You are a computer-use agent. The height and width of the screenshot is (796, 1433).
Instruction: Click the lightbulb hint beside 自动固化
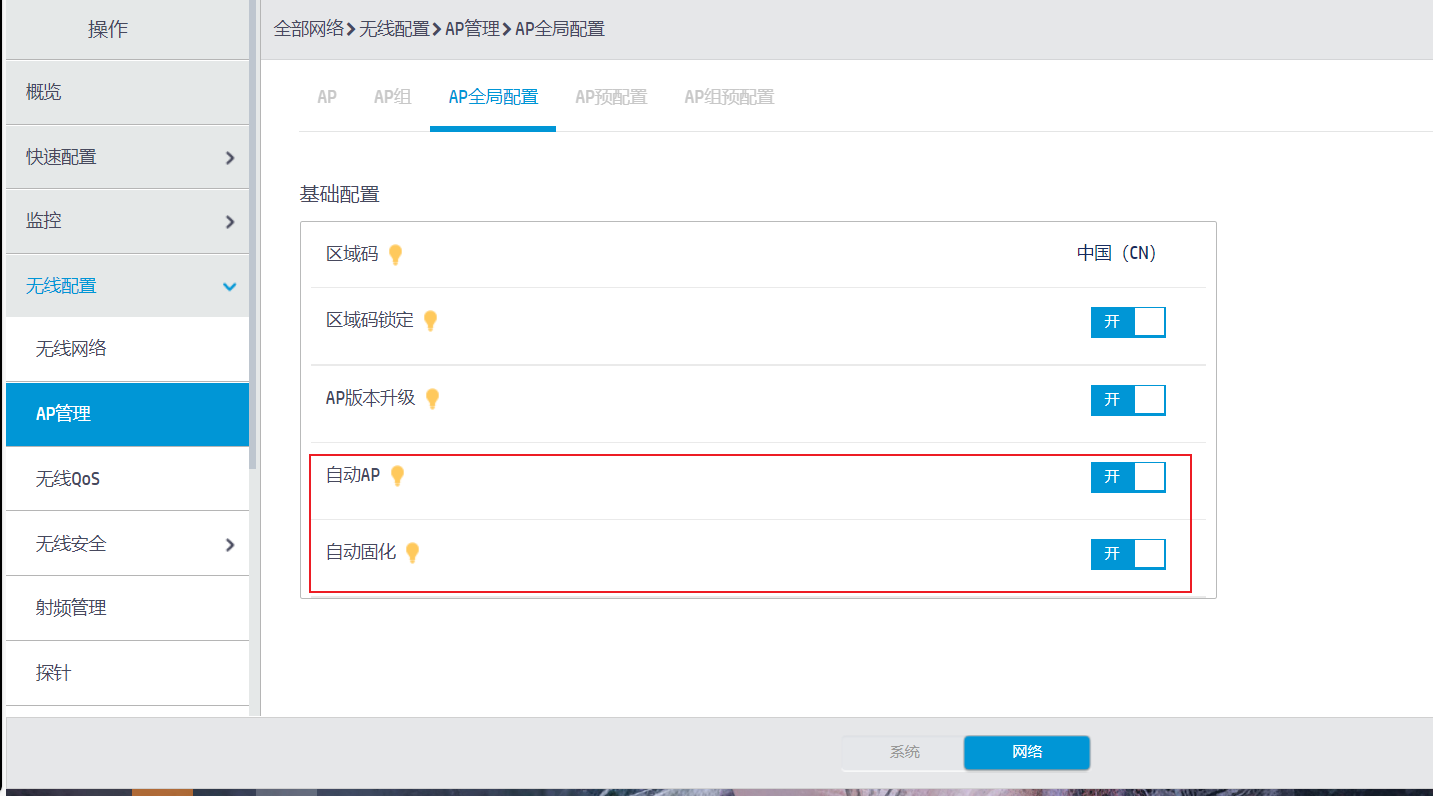[412, 553]
